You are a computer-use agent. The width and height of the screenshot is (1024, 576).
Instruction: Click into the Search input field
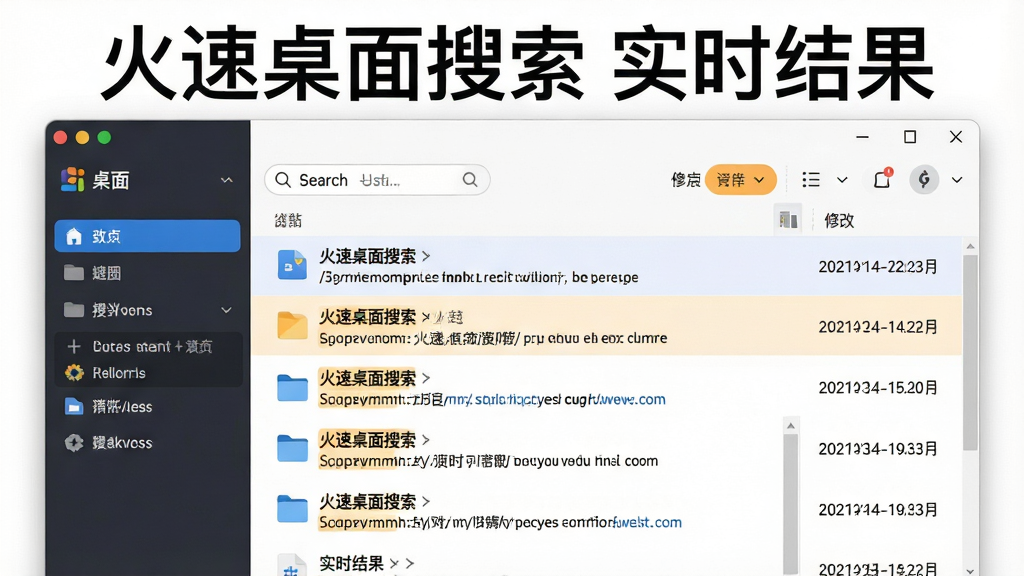[x=377, y=180]
